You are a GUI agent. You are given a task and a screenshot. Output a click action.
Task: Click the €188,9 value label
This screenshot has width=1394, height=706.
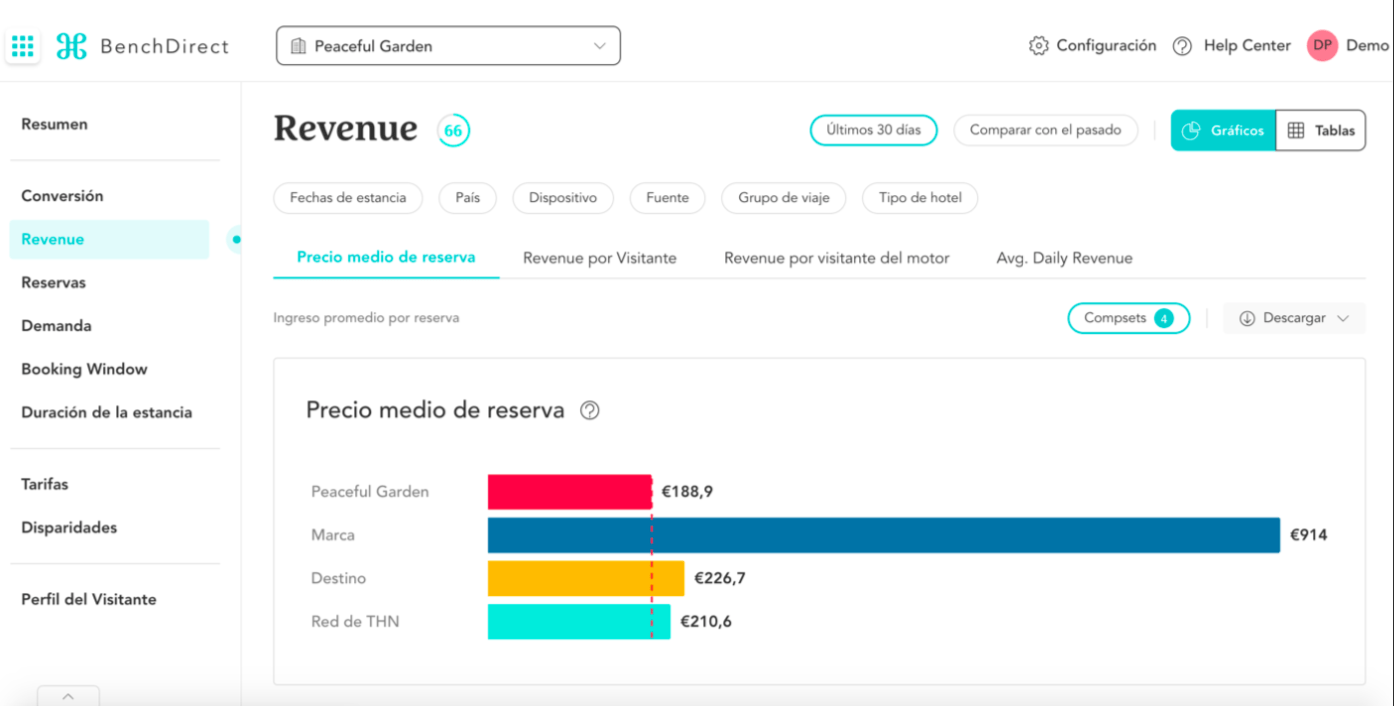pyautogui.click(x=687, y=492)
